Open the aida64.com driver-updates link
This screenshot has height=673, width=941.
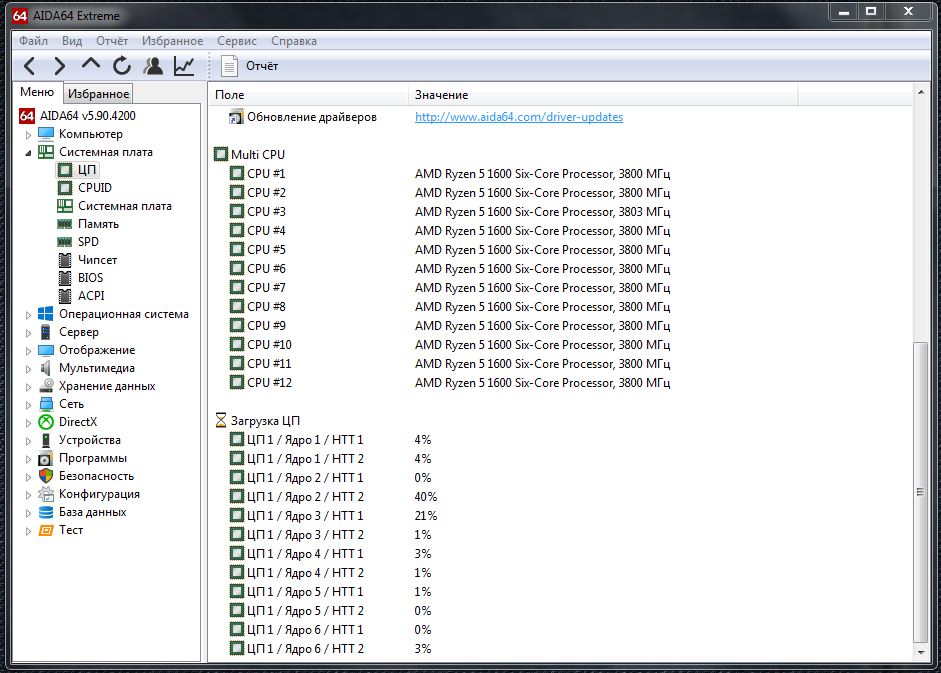(x=519, y=117)
